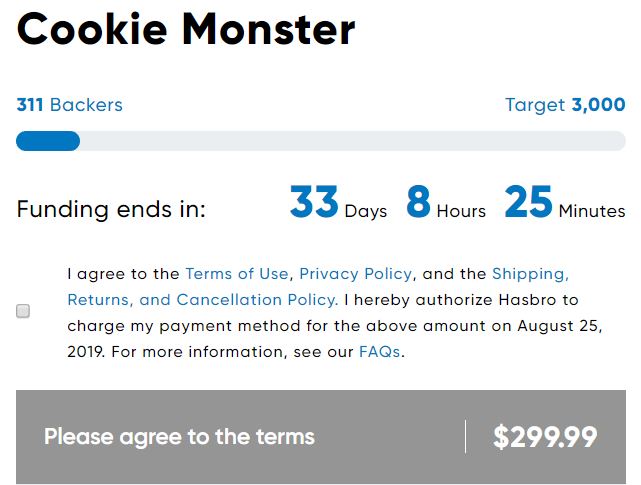Click the blue filled progress portion
The width and height of the screenshot is (641, 485).
[47, 141]
